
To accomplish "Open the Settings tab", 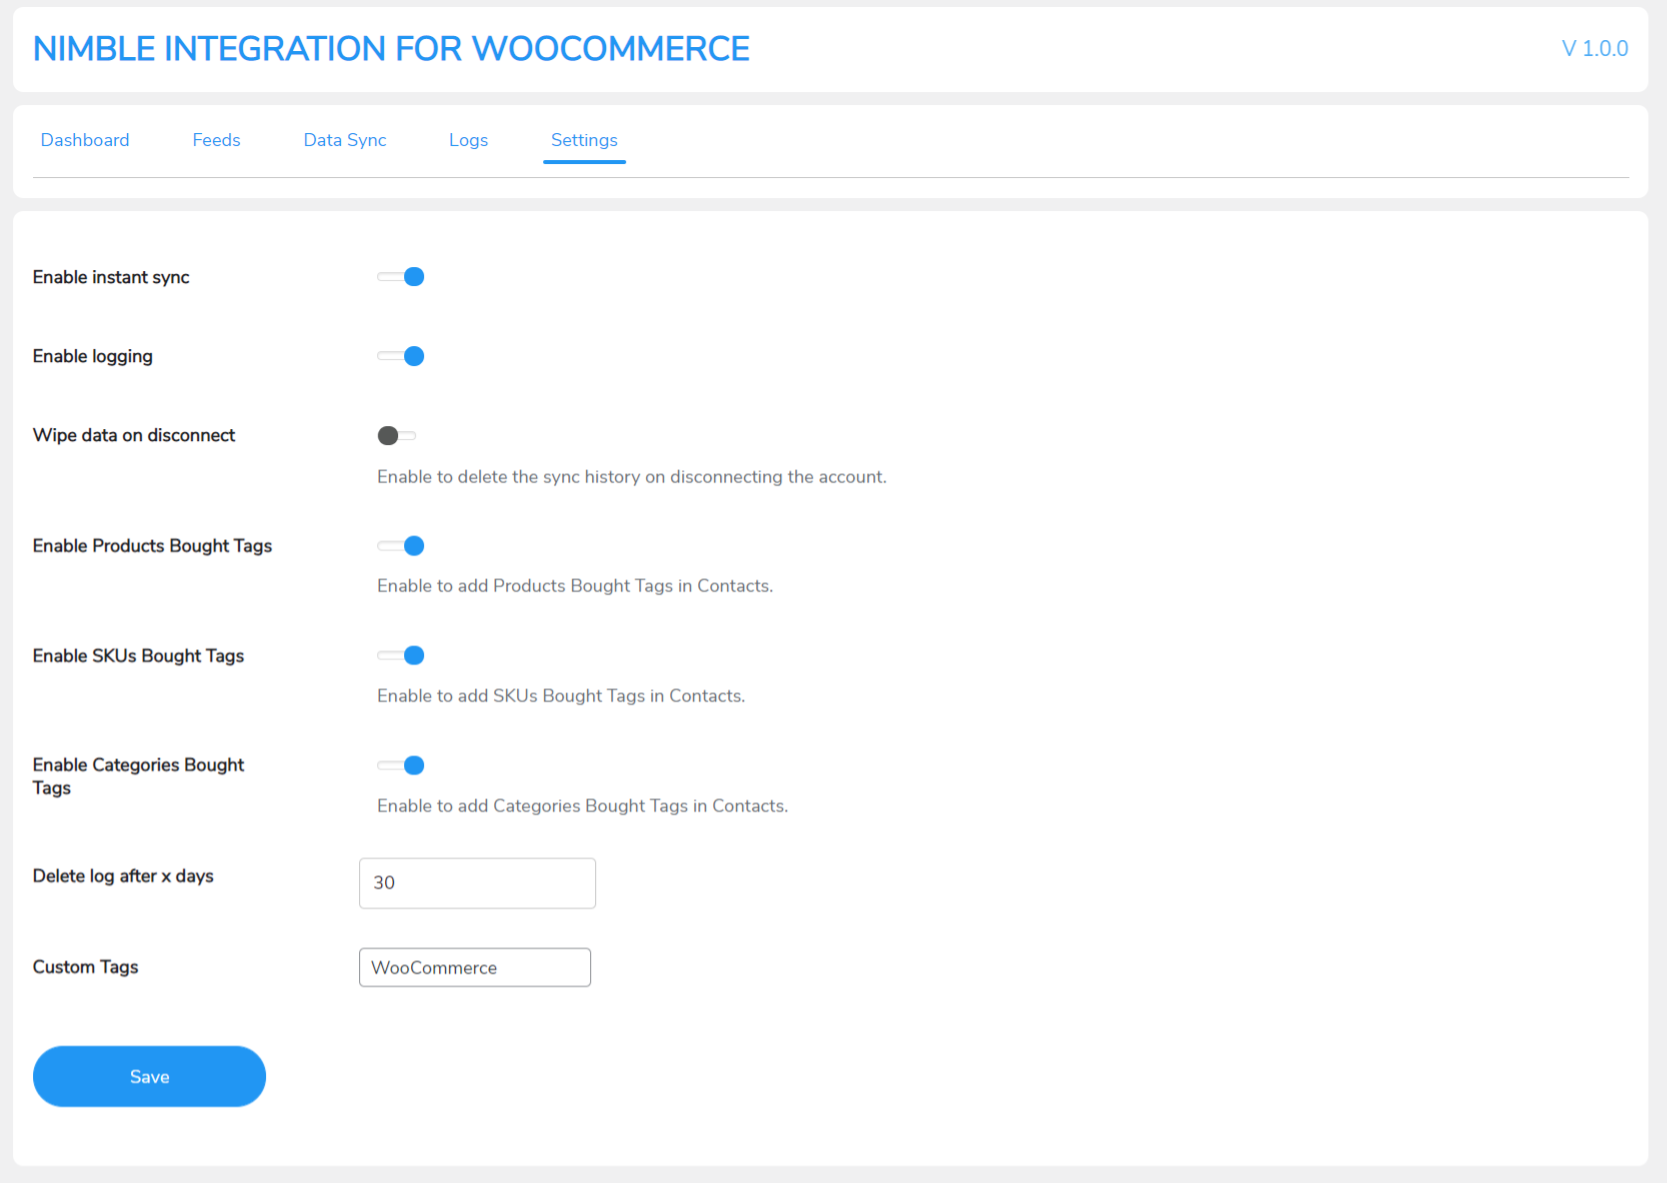I will point(584,140).
